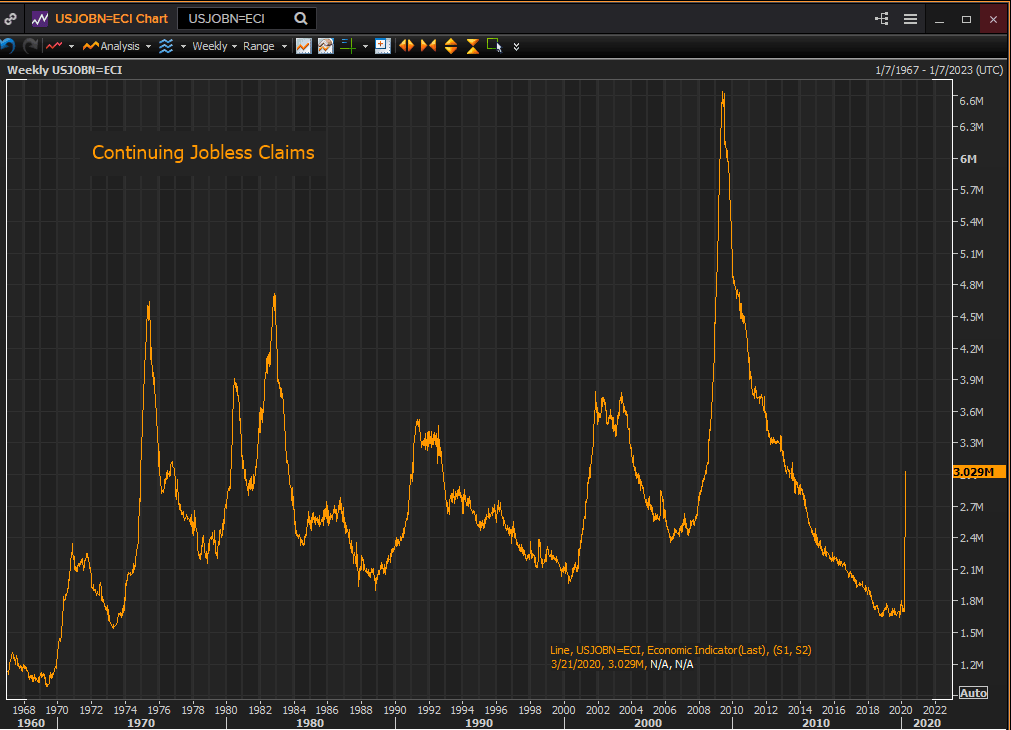Click the greyed redo arrow icon

point(30,46)
